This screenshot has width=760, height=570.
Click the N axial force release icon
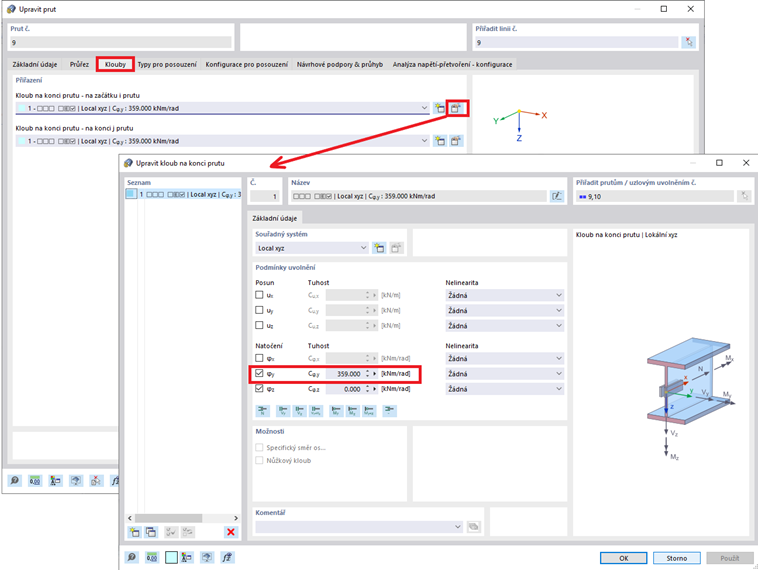click(262, 411)
